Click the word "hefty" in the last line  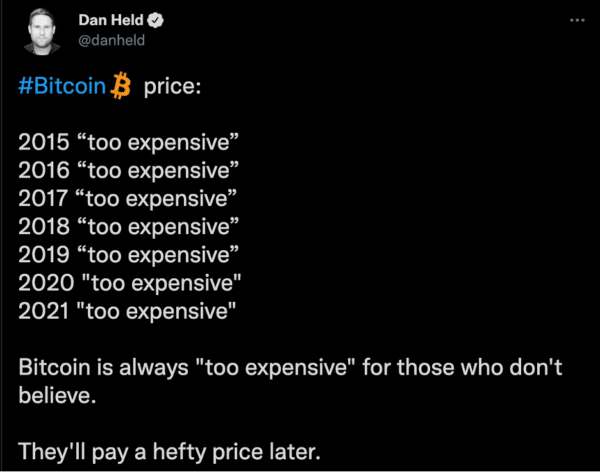click(179, 452)
